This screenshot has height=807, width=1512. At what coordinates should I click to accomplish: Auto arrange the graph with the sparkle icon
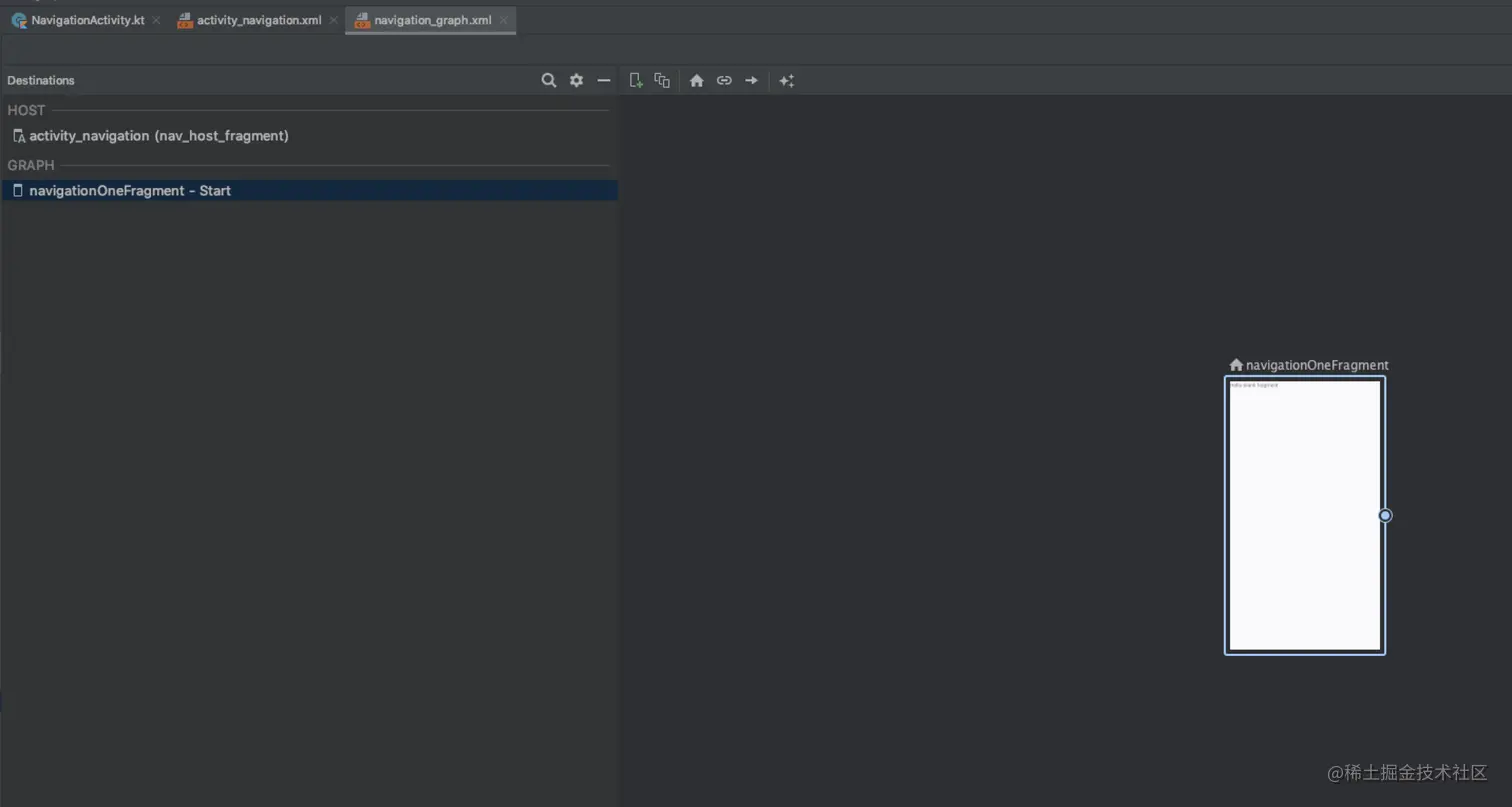click(787, 80)
